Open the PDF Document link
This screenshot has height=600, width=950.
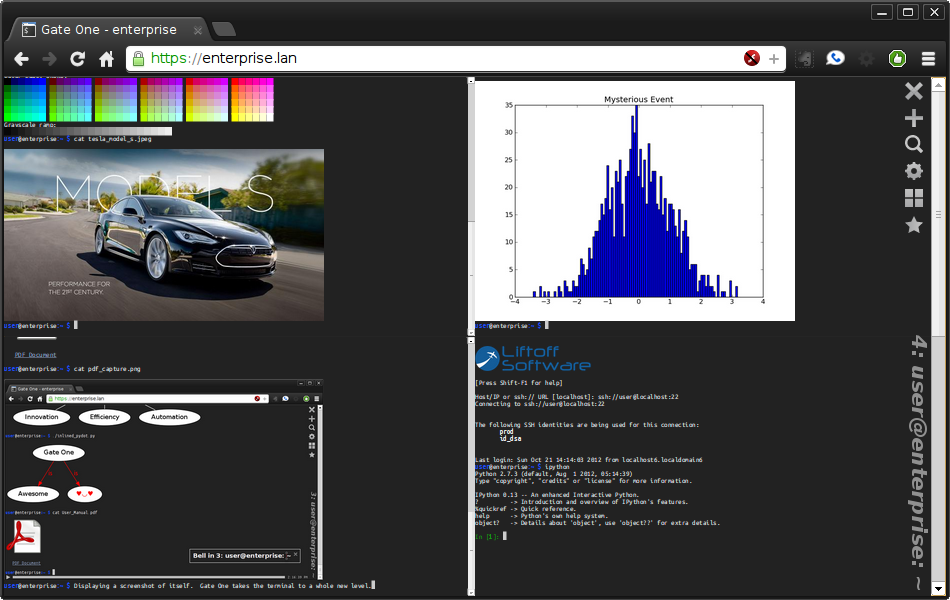point(35,355)
